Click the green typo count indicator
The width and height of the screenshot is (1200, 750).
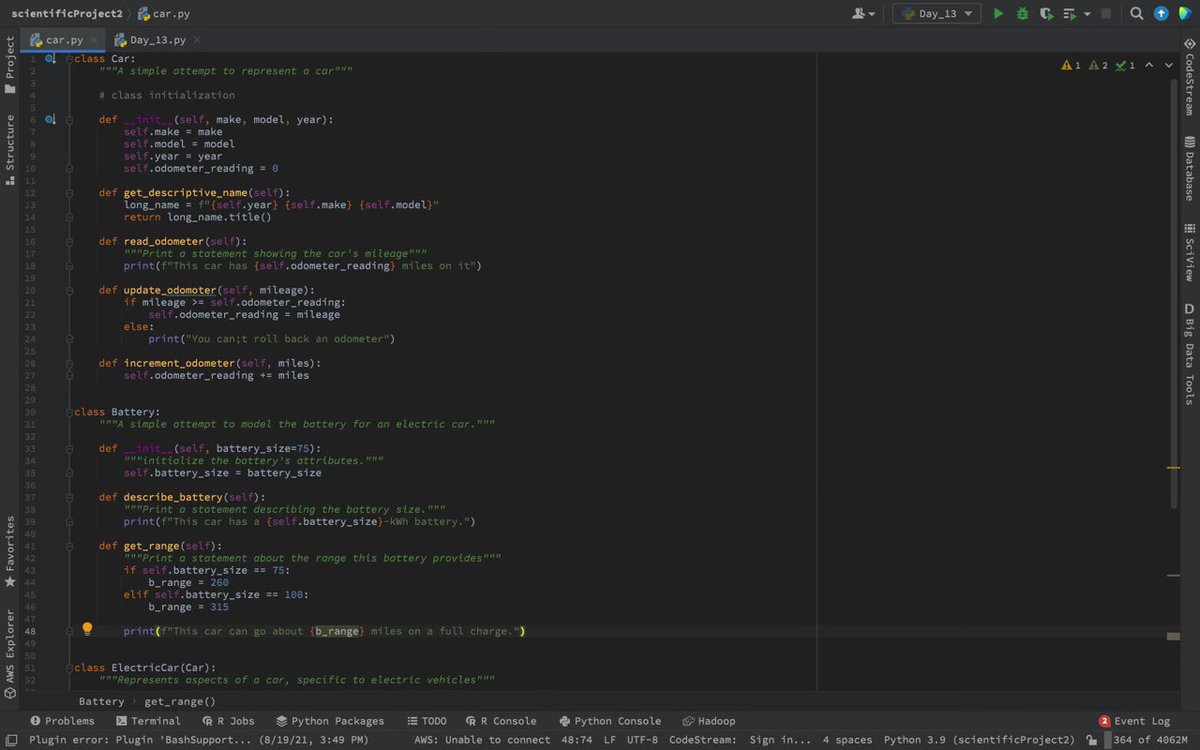pos(1125,65)
